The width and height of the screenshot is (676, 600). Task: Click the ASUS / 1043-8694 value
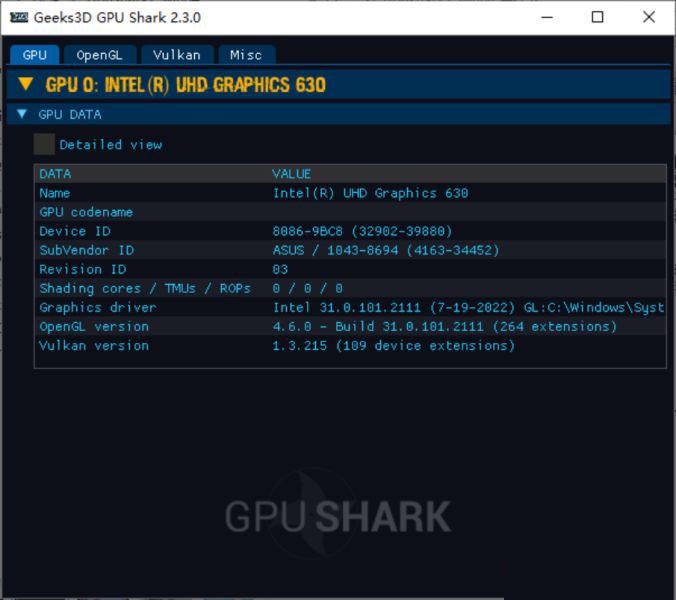pos(386,250)
